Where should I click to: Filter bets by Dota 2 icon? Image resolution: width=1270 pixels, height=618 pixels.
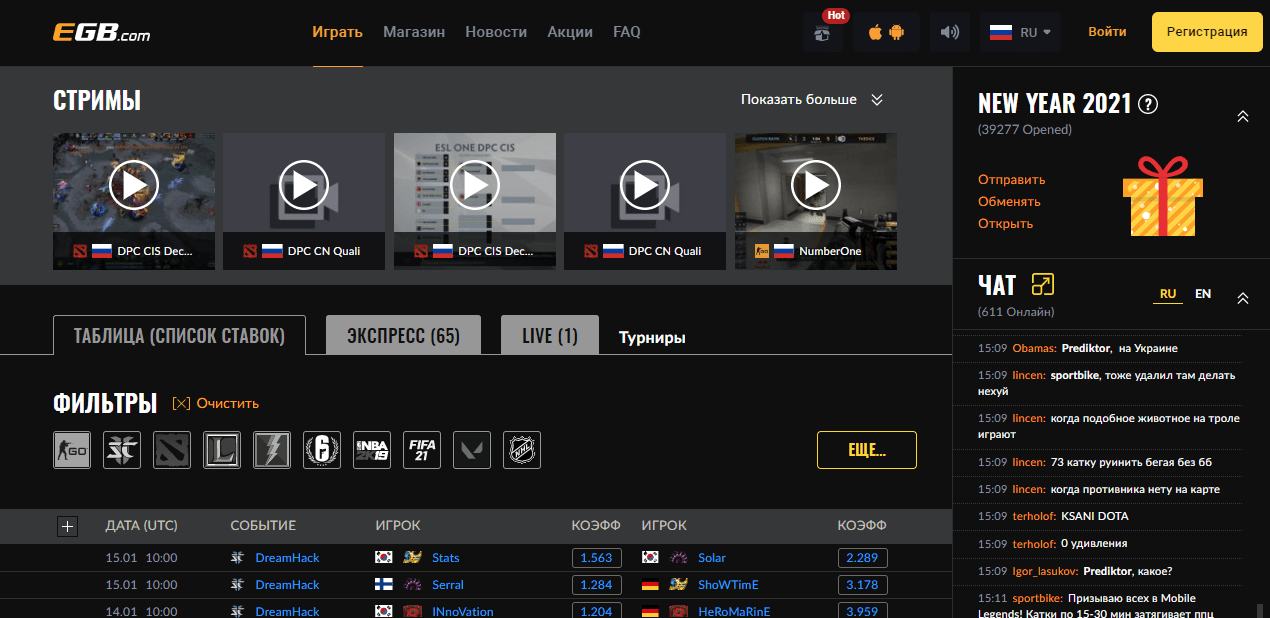(x=172, y=450)
